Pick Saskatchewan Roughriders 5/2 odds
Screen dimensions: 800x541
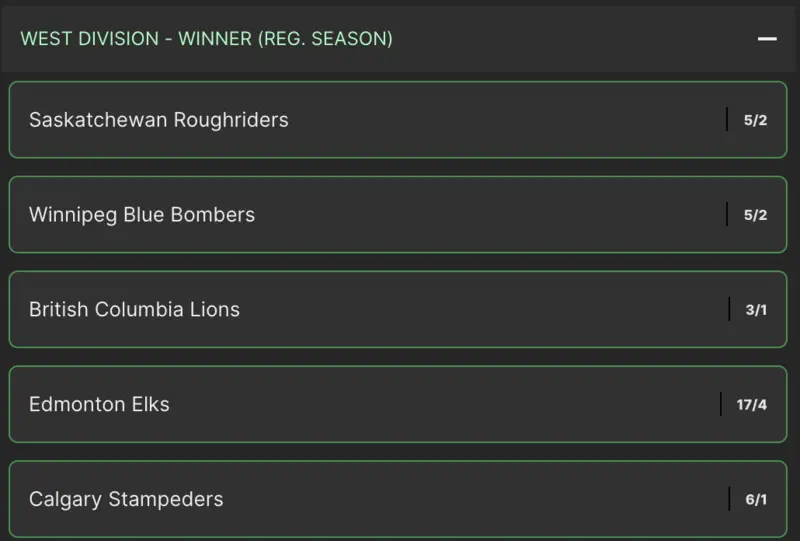tap(755, 120)
